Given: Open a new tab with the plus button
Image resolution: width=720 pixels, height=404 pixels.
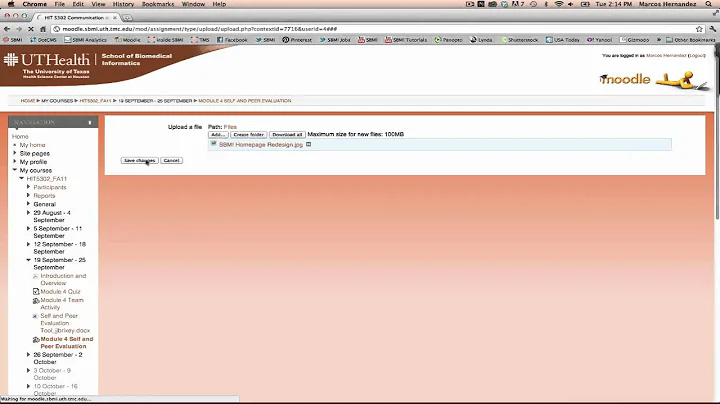Looking at the screenshot, I should pos(127,18).
